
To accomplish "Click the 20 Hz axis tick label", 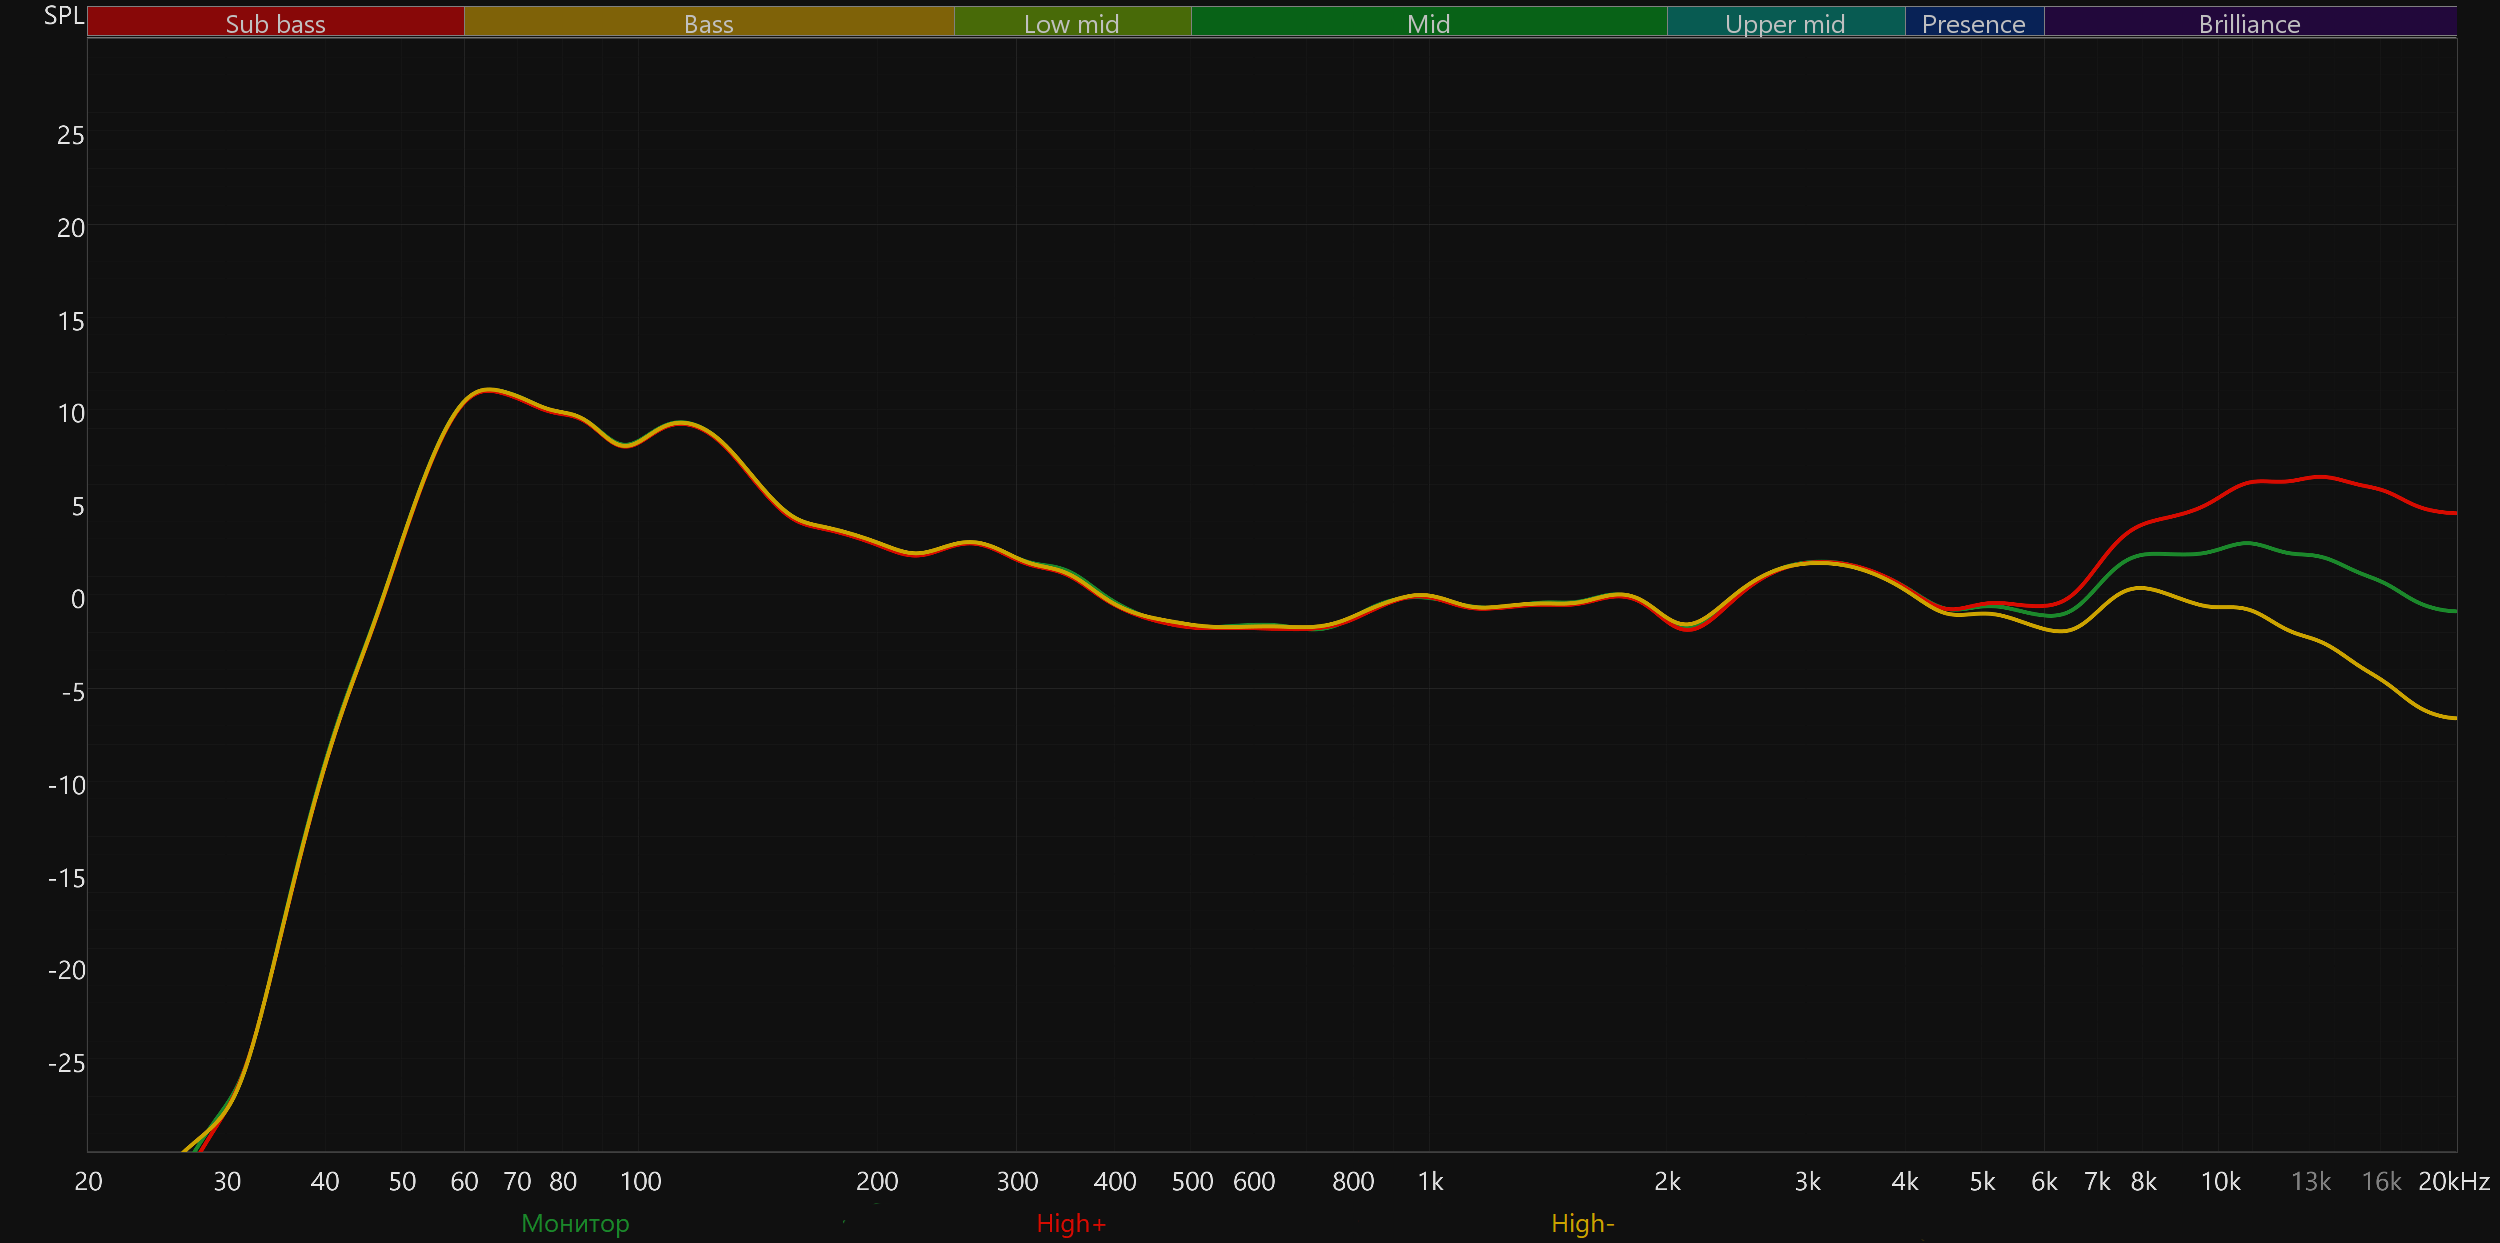I will [x=88, y=1181].
